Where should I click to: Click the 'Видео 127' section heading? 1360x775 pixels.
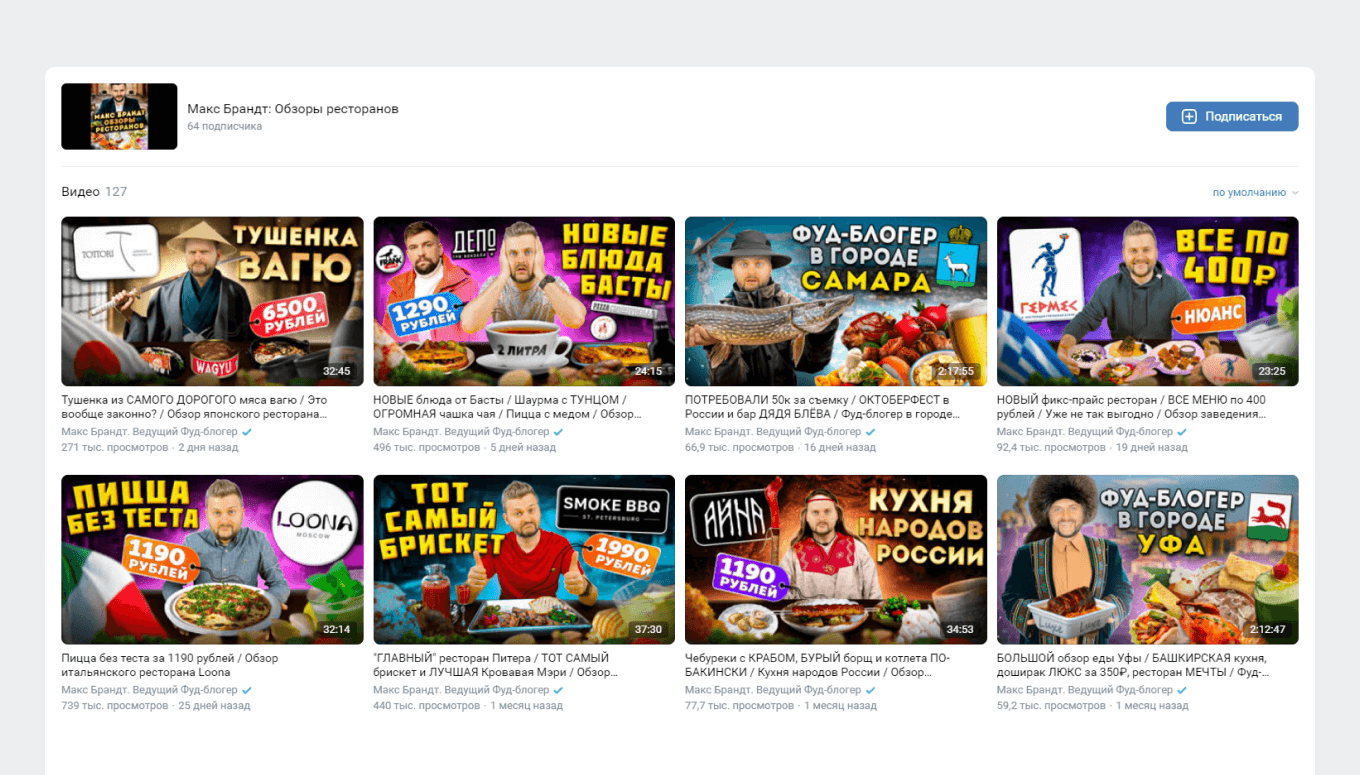pos(94,192)
